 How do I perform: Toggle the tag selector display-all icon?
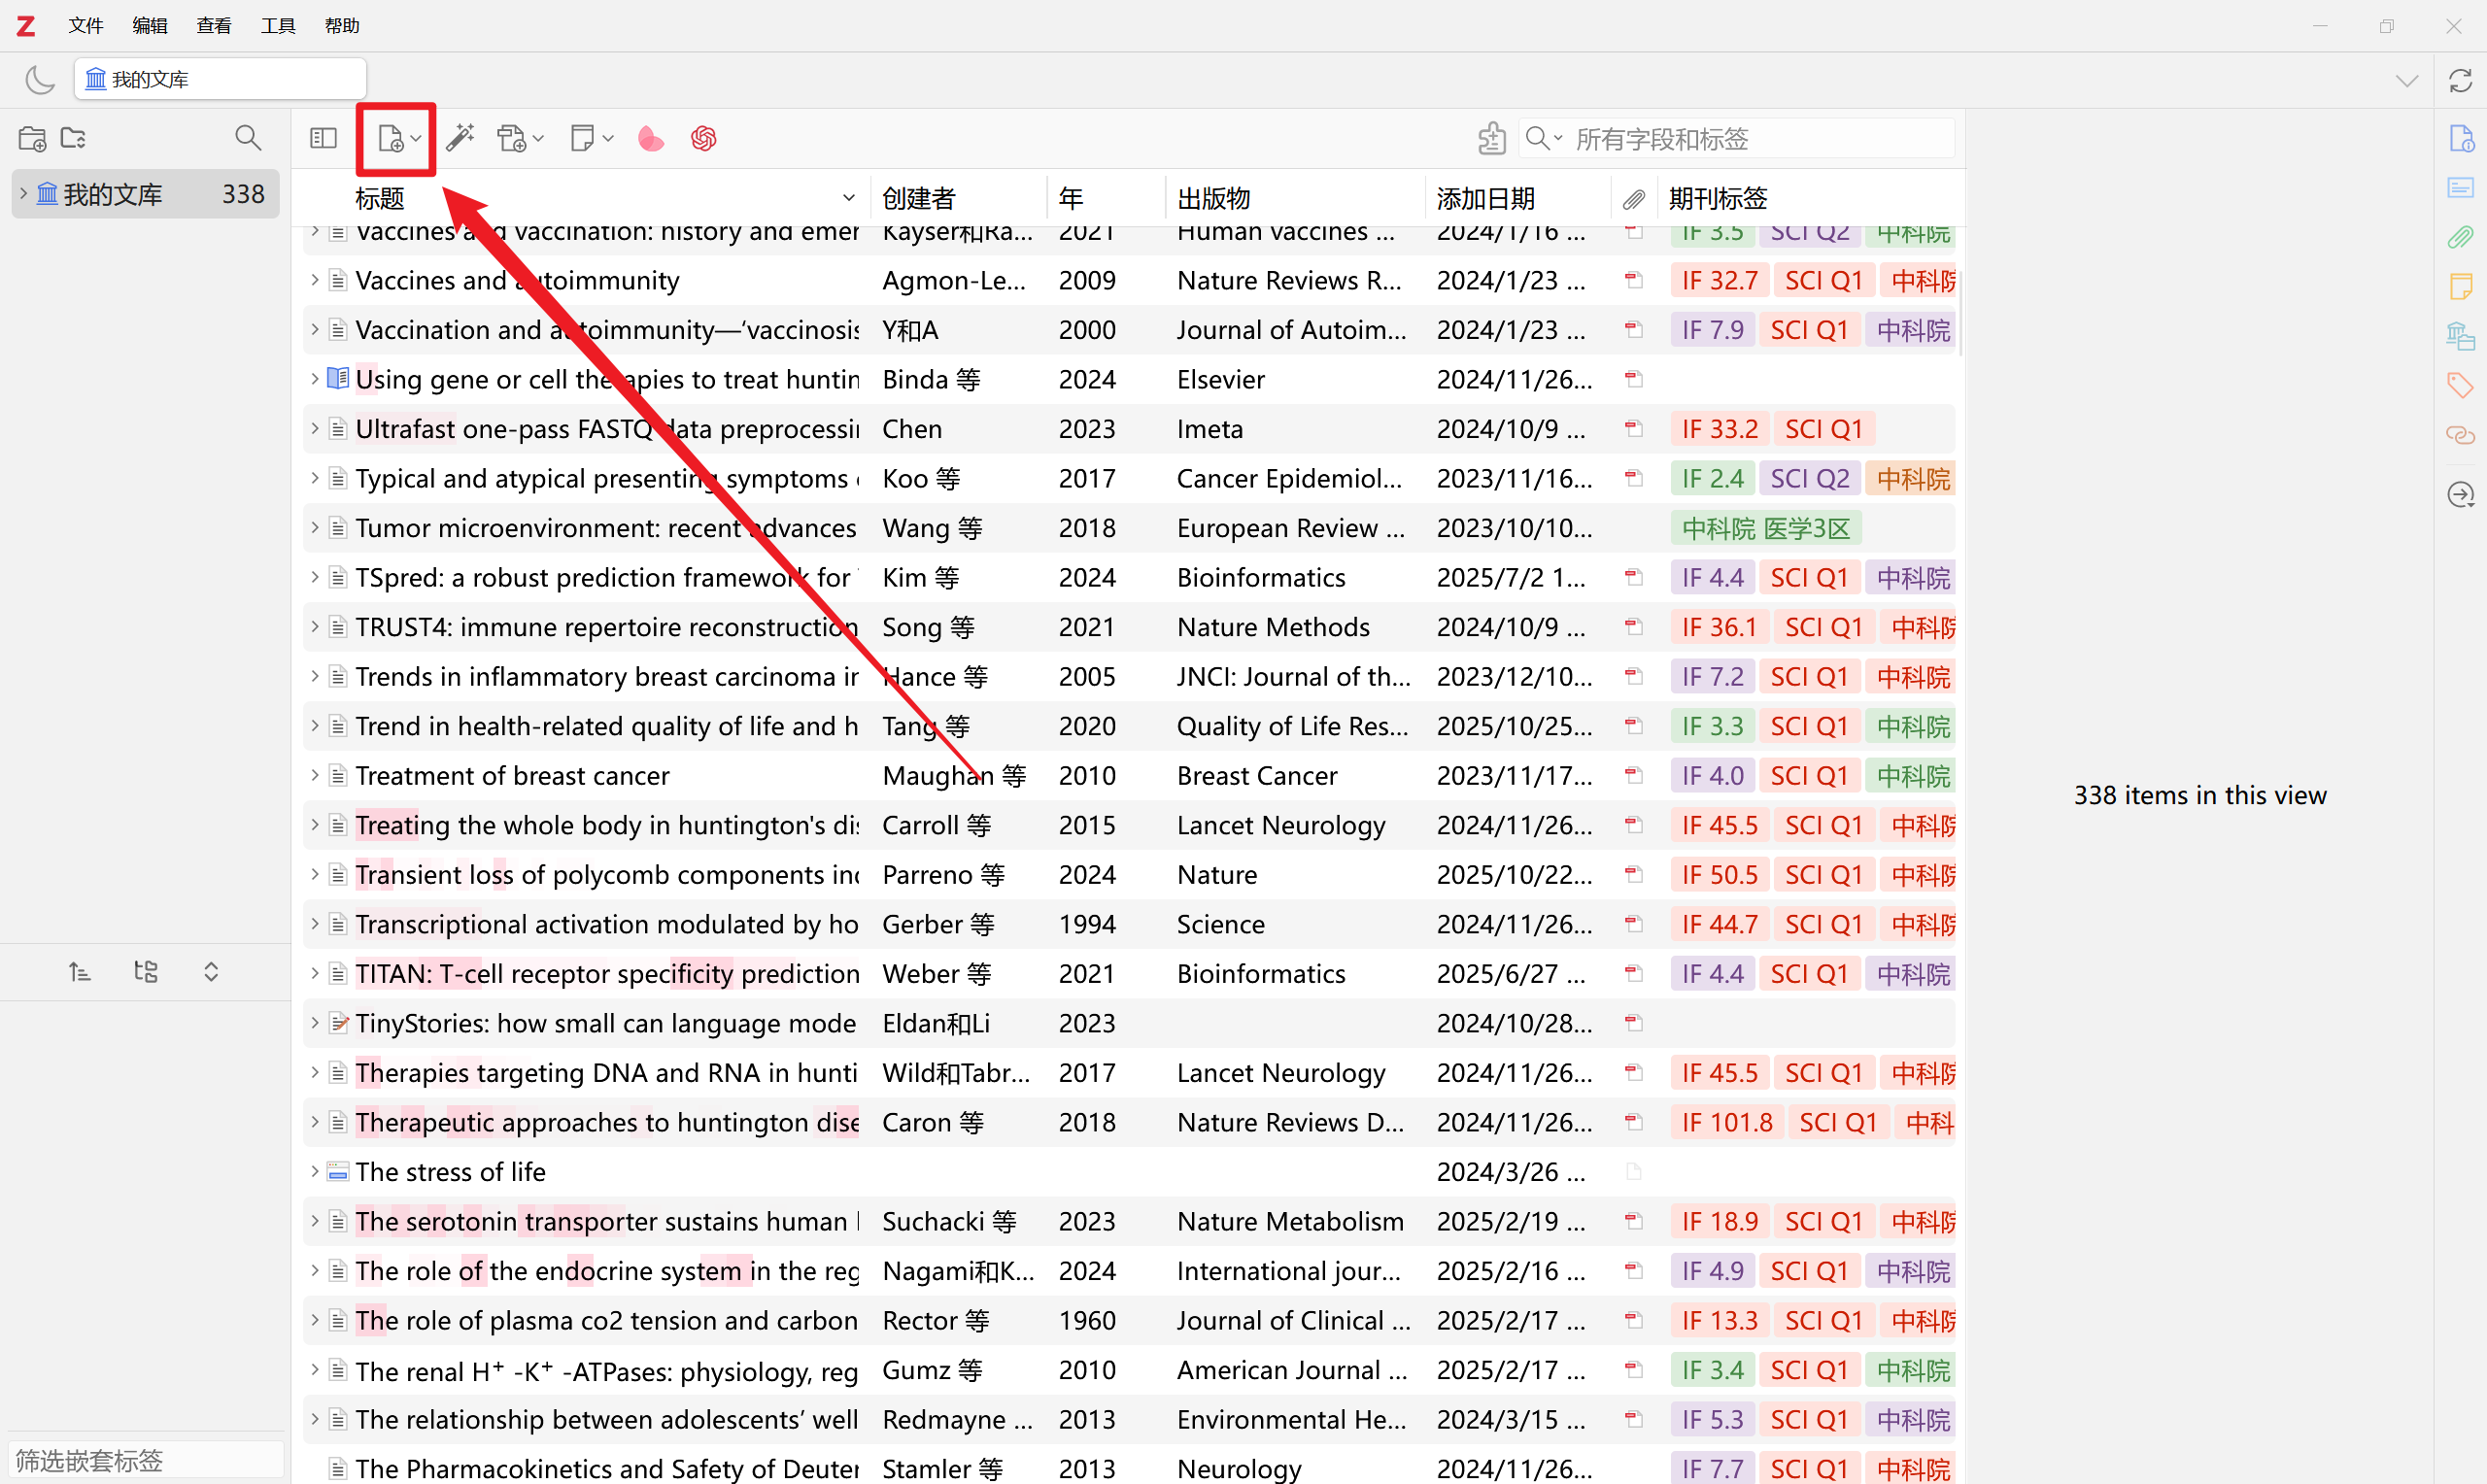tap(146, 971)
